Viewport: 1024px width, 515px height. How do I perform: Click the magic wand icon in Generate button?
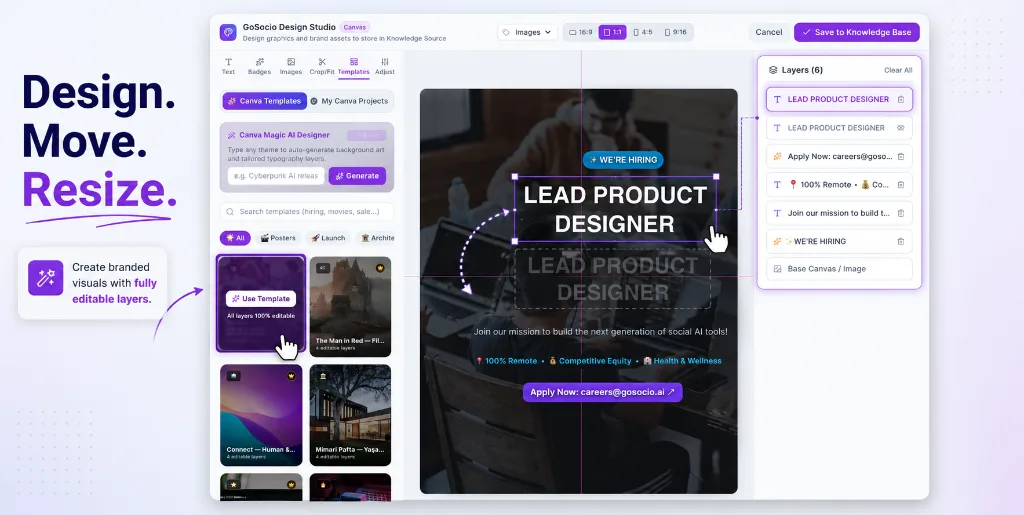pyautogui.click(x=340, y=176)
